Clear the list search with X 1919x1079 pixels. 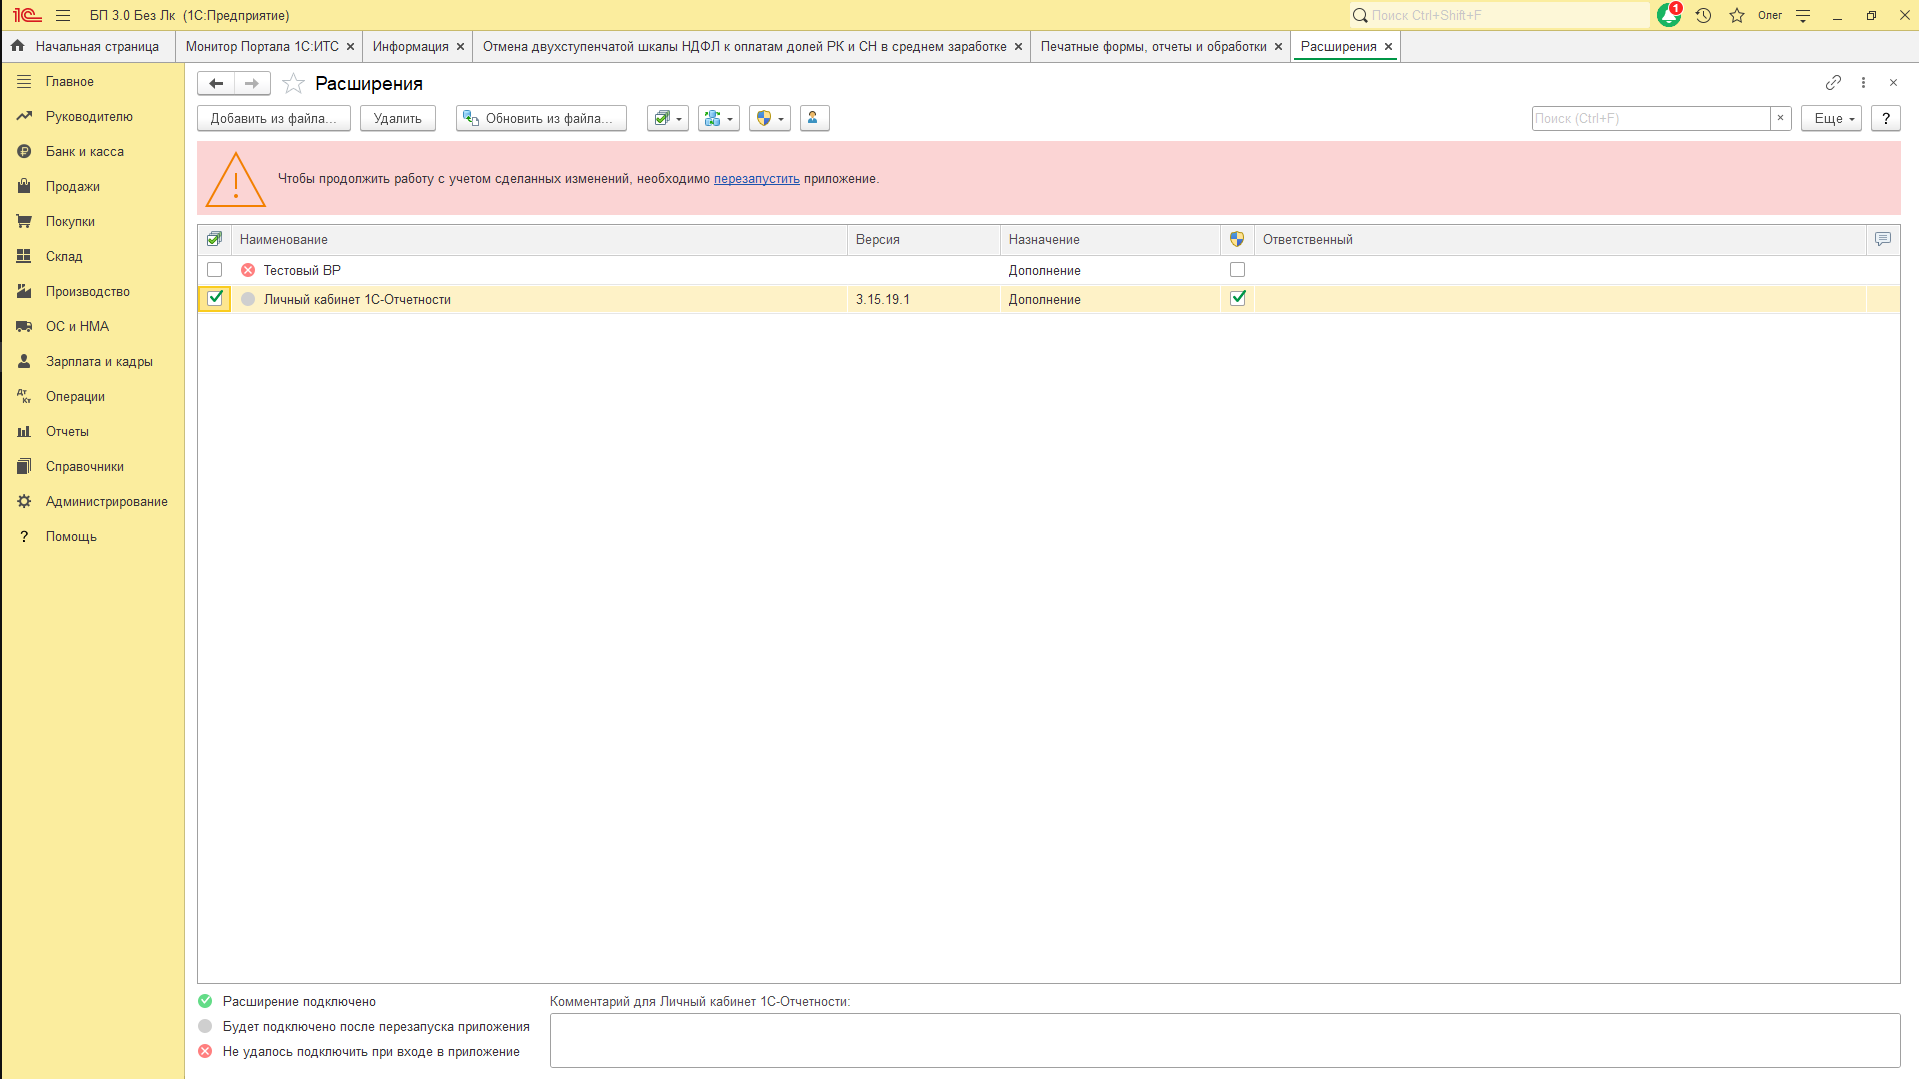(1780, 118)
